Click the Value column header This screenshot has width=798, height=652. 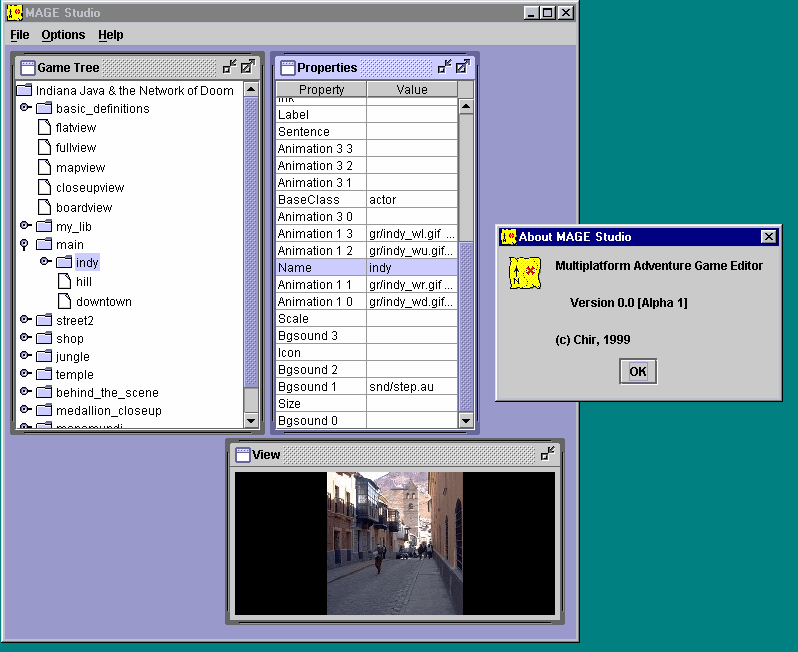(x=412, y=89)
